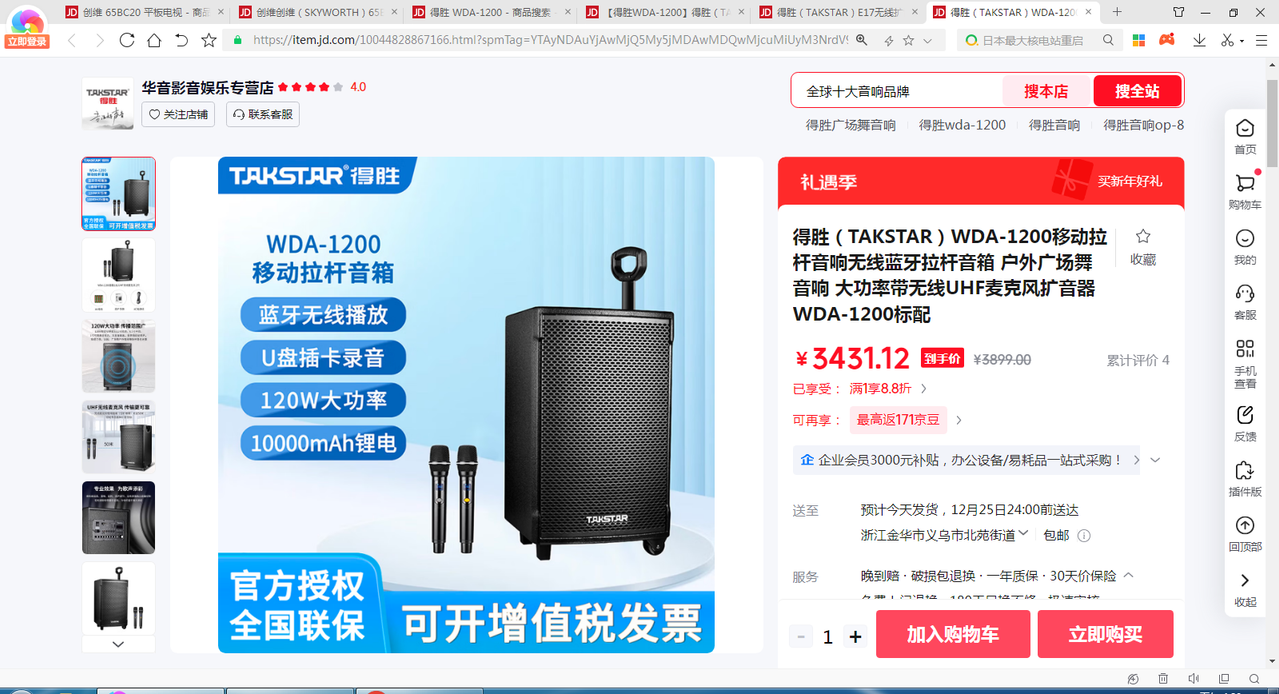Select the second product thumbnail image

click(118, 274)
